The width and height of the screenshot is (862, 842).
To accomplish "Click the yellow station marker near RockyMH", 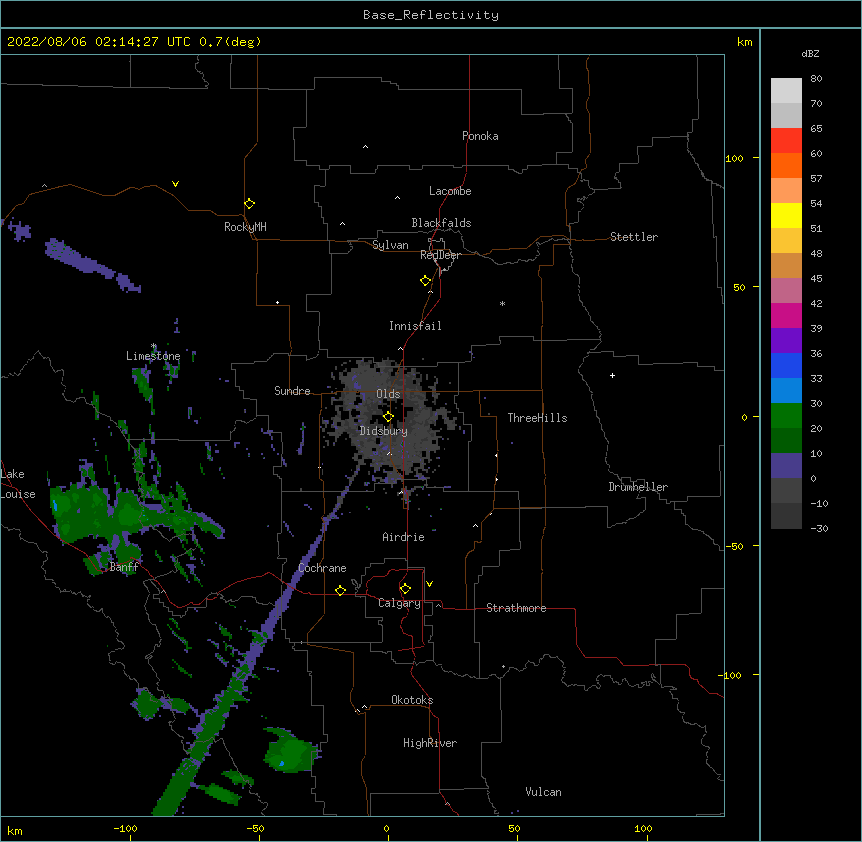I will 249,204.
